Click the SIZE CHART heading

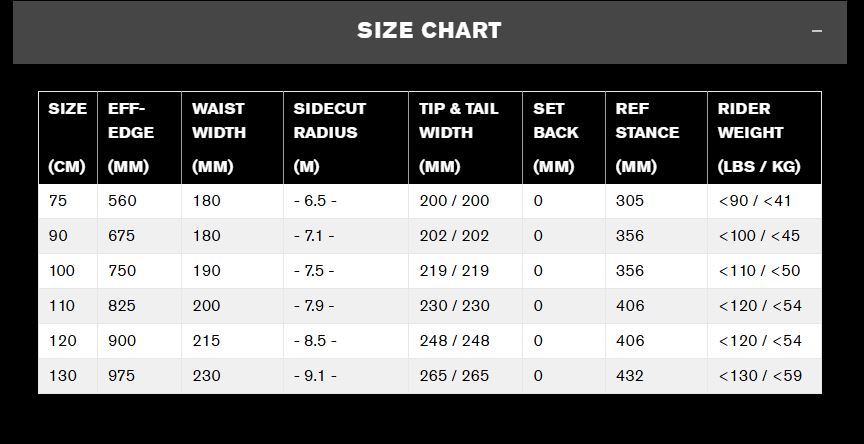[x=429, y=31]
